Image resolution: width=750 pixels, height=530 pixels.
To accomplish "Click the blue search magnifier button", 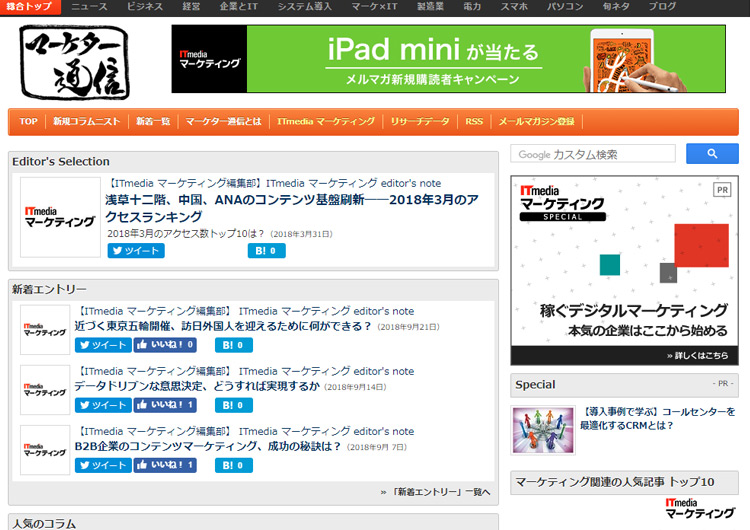I will [712, 154].
